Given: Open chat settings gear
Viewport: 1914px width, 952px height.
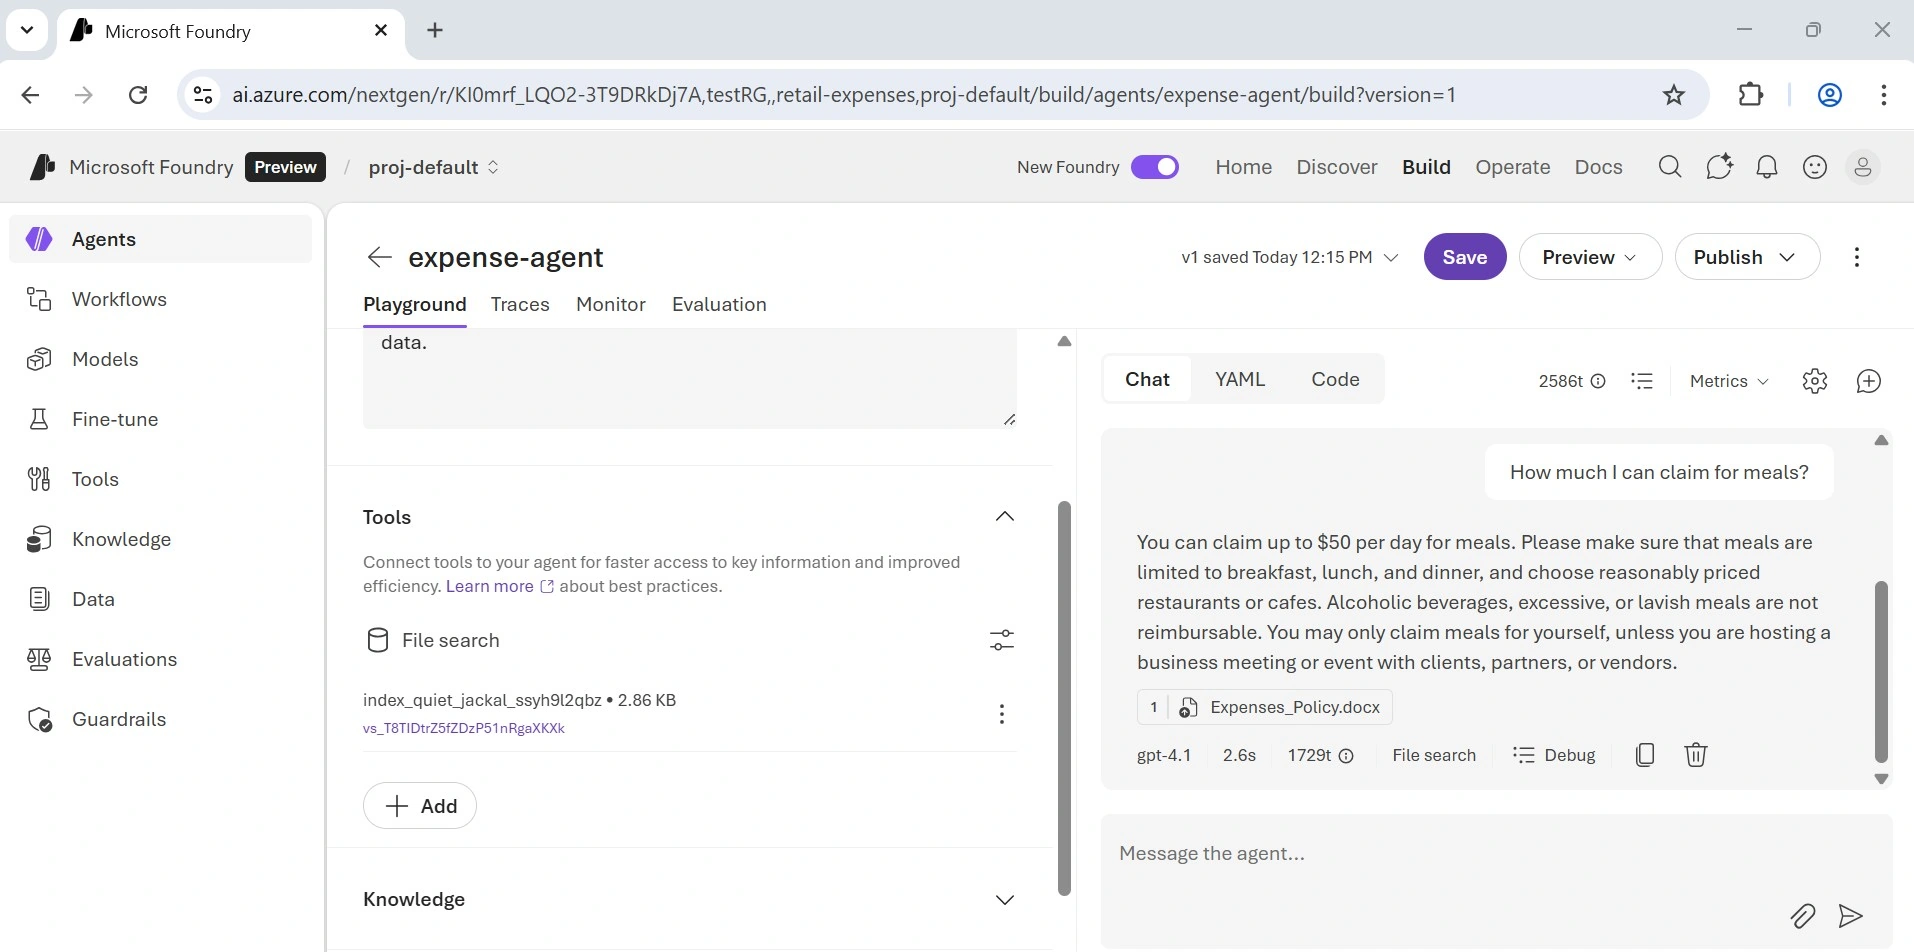Looking at the screenshot, I should click(1815, 381).
